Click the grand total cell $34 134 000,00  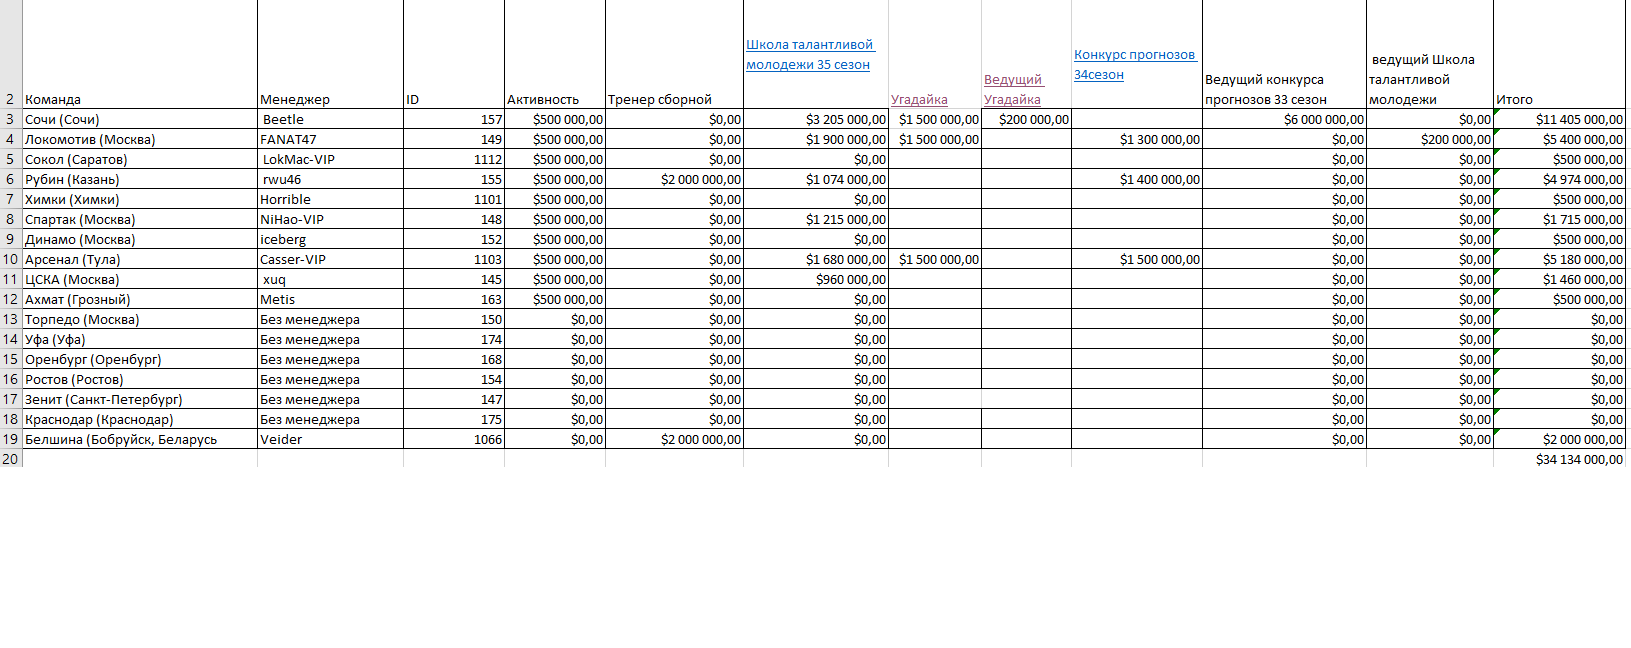click(x=1578, y=459)
